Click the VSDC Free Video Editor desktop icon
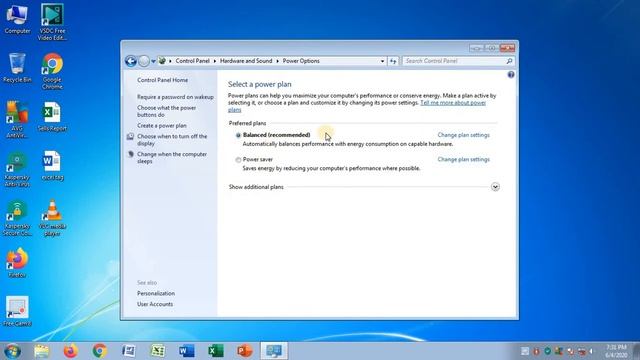Screen dimensions: 640x360 pyautogui.click(x=52, y=22)
